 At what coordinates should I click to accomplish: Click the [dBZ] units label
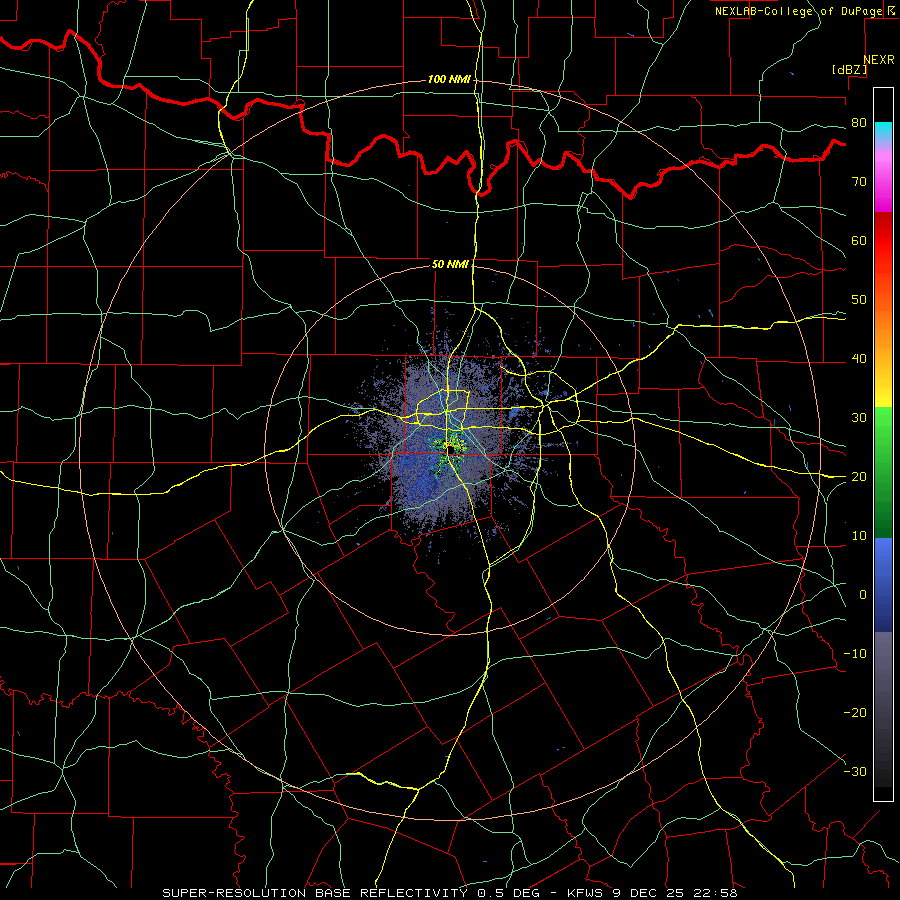click(849, 70)
